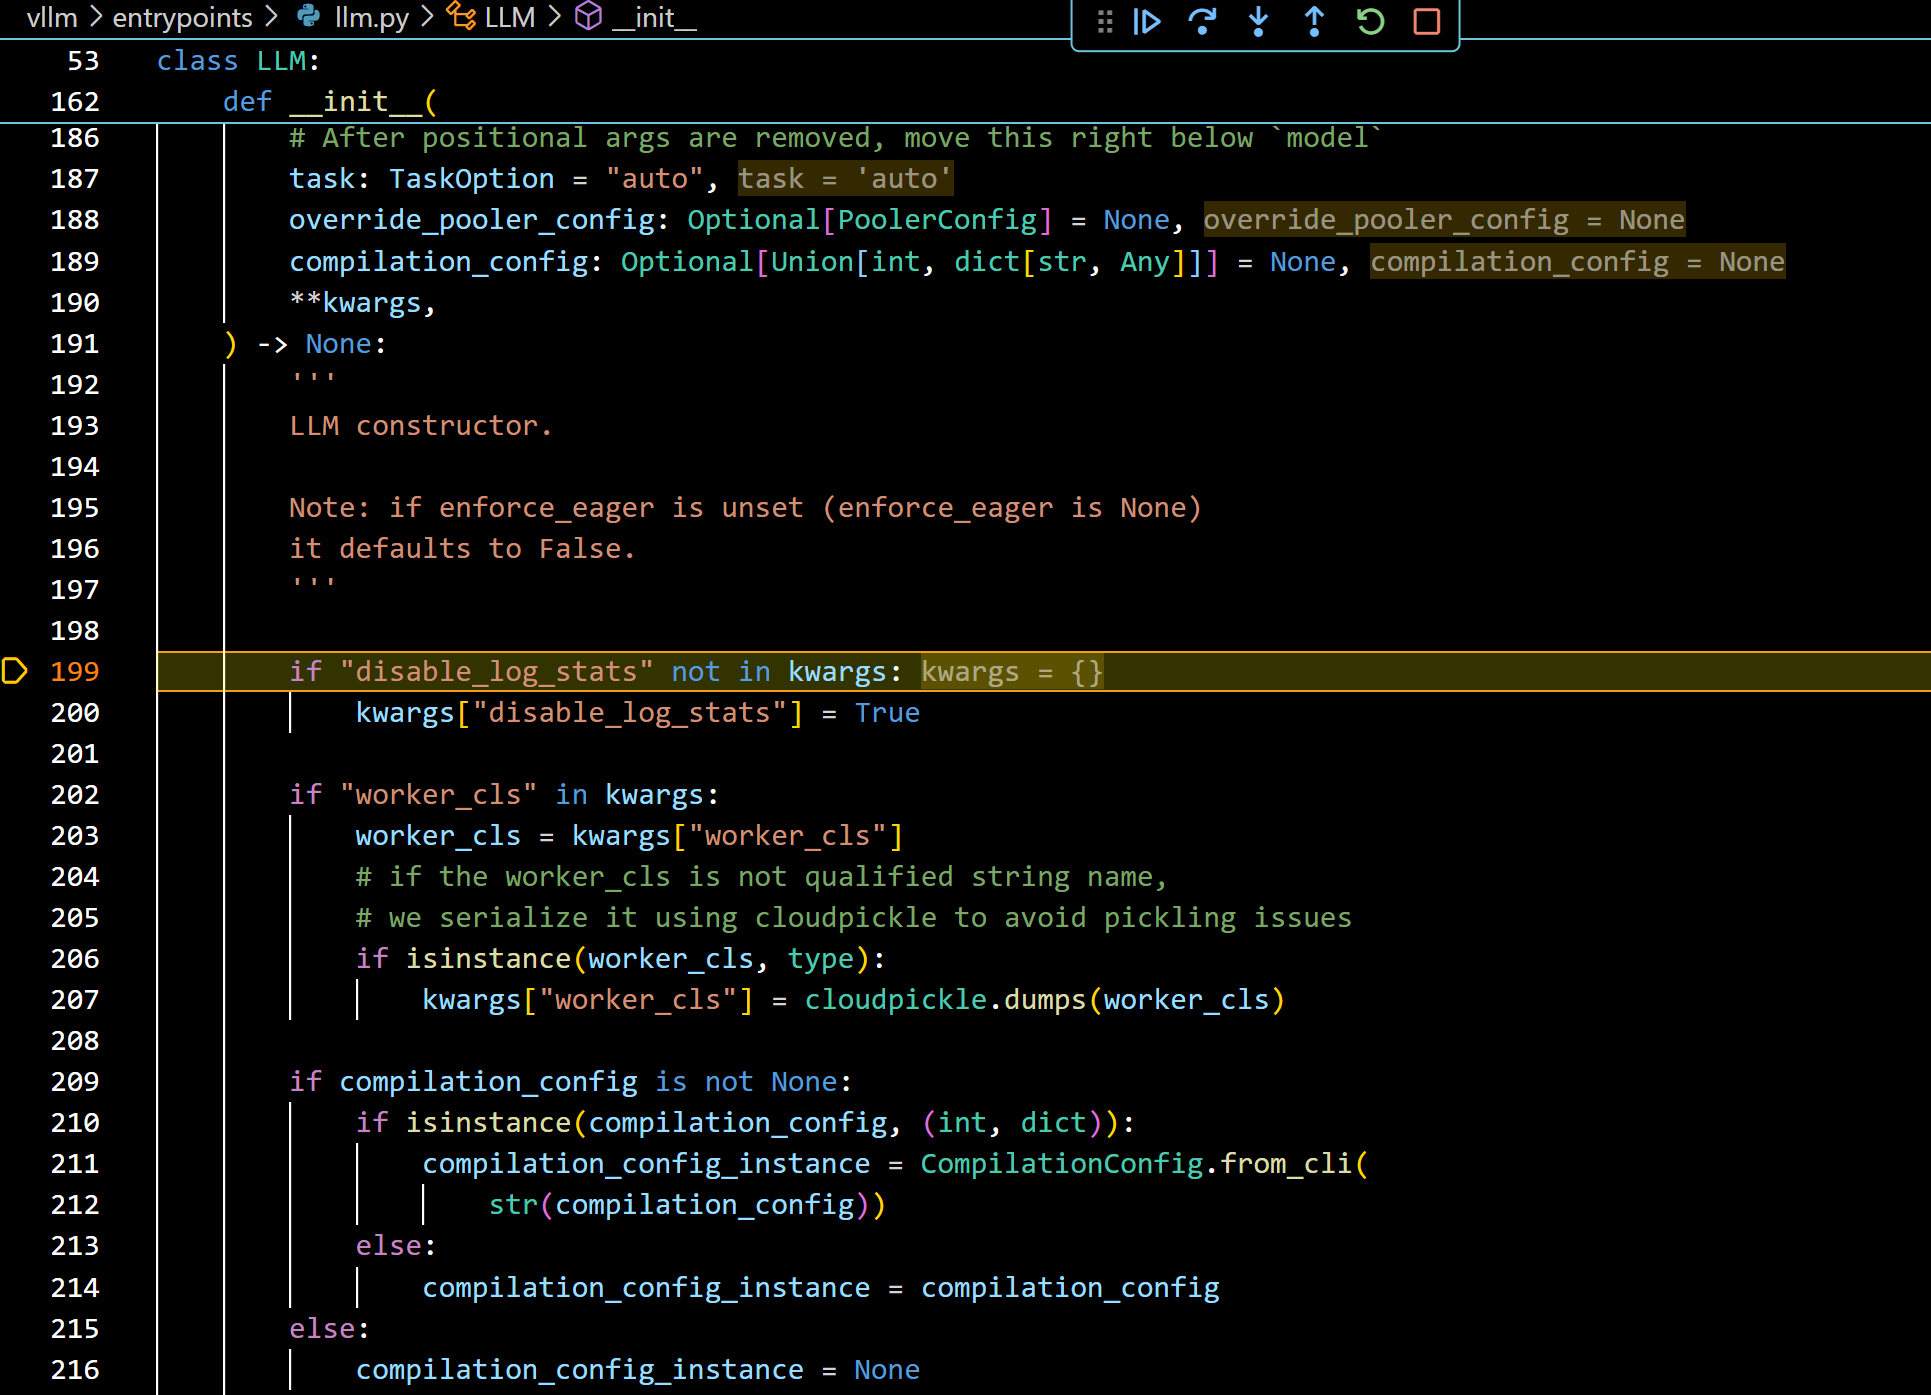Viewport: 1931px width, 1395px height.
Task: Open the vllm breadcrumb folder
Action: click(x=52, y=17)
